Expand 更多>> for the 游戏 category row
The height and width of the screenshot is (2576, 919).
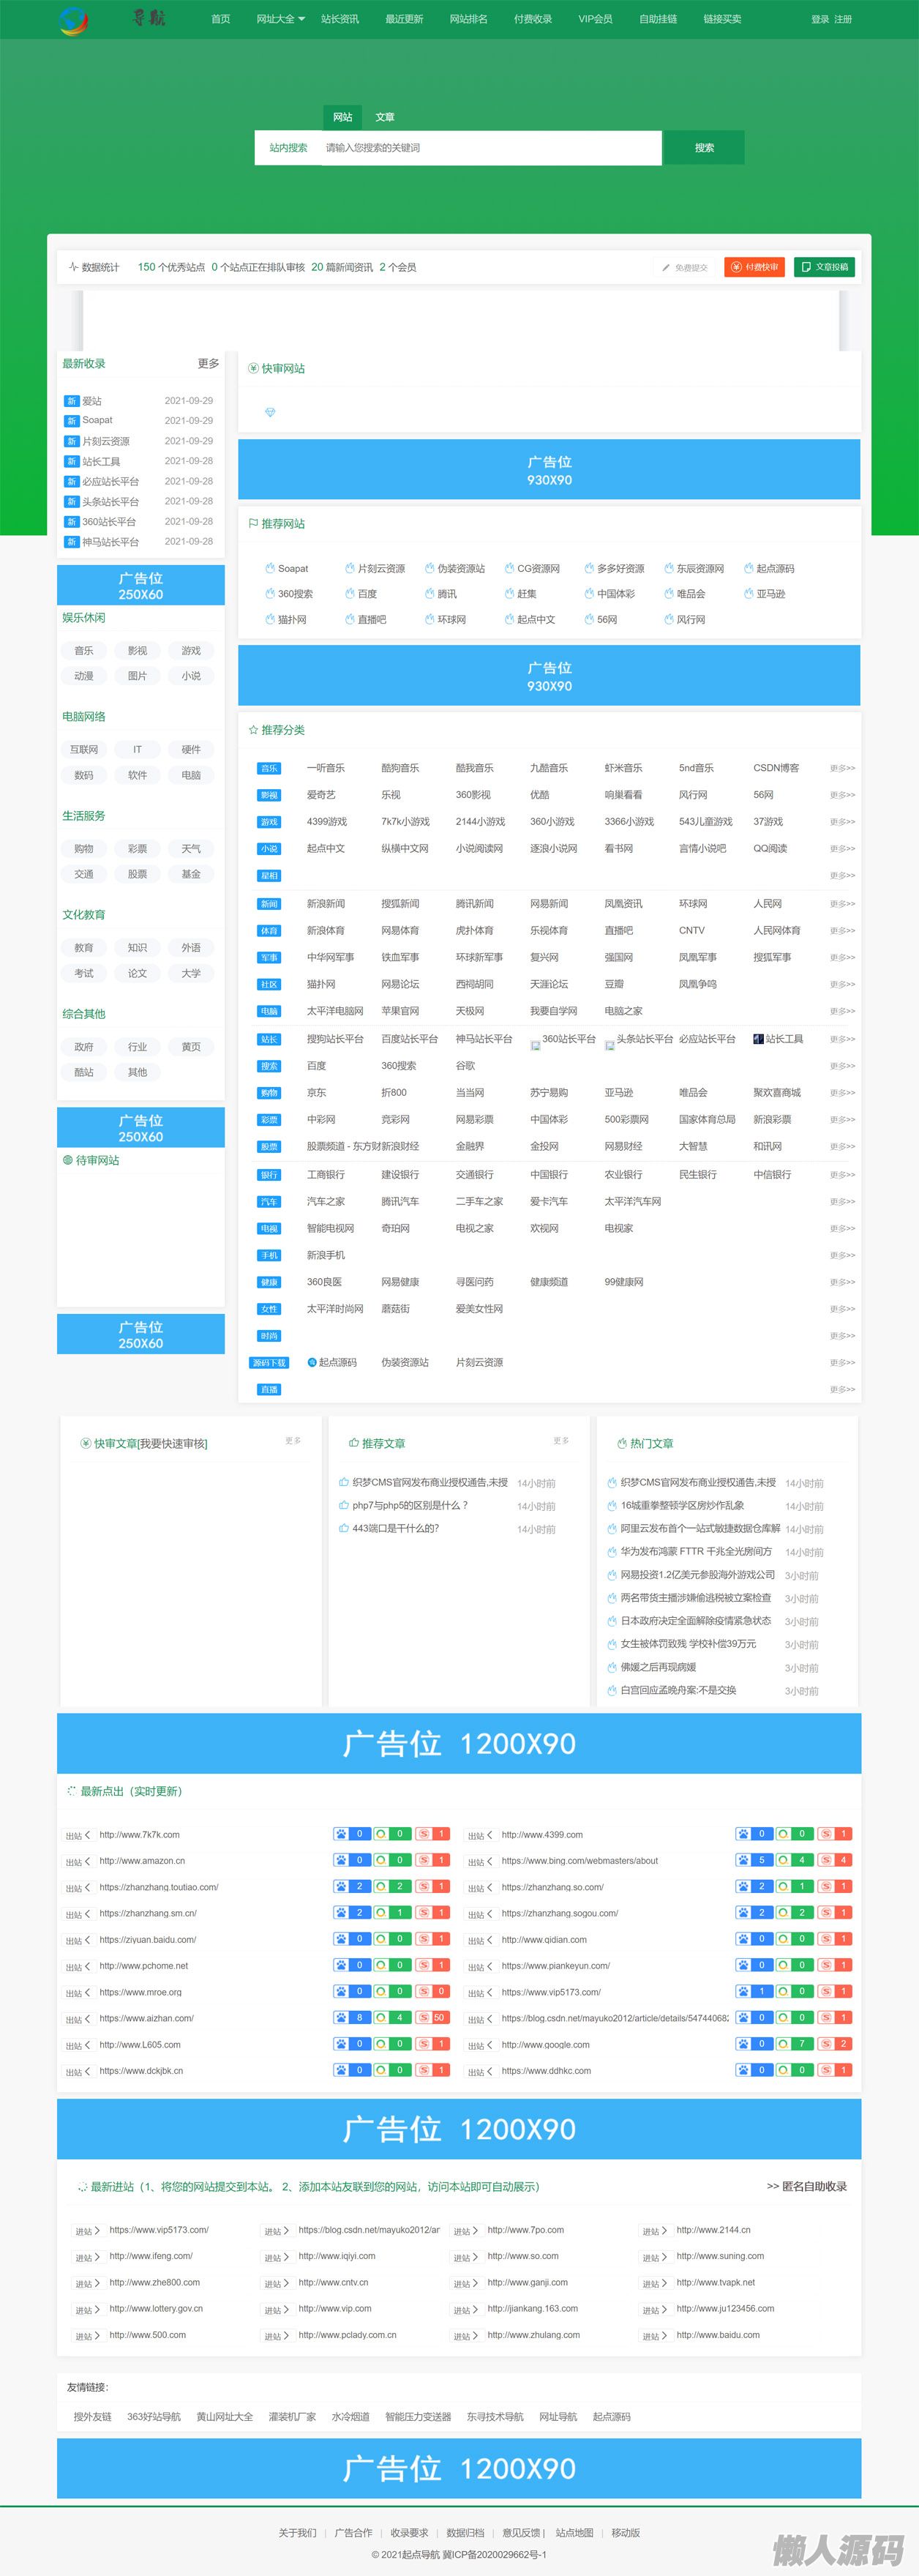point(842,822)
